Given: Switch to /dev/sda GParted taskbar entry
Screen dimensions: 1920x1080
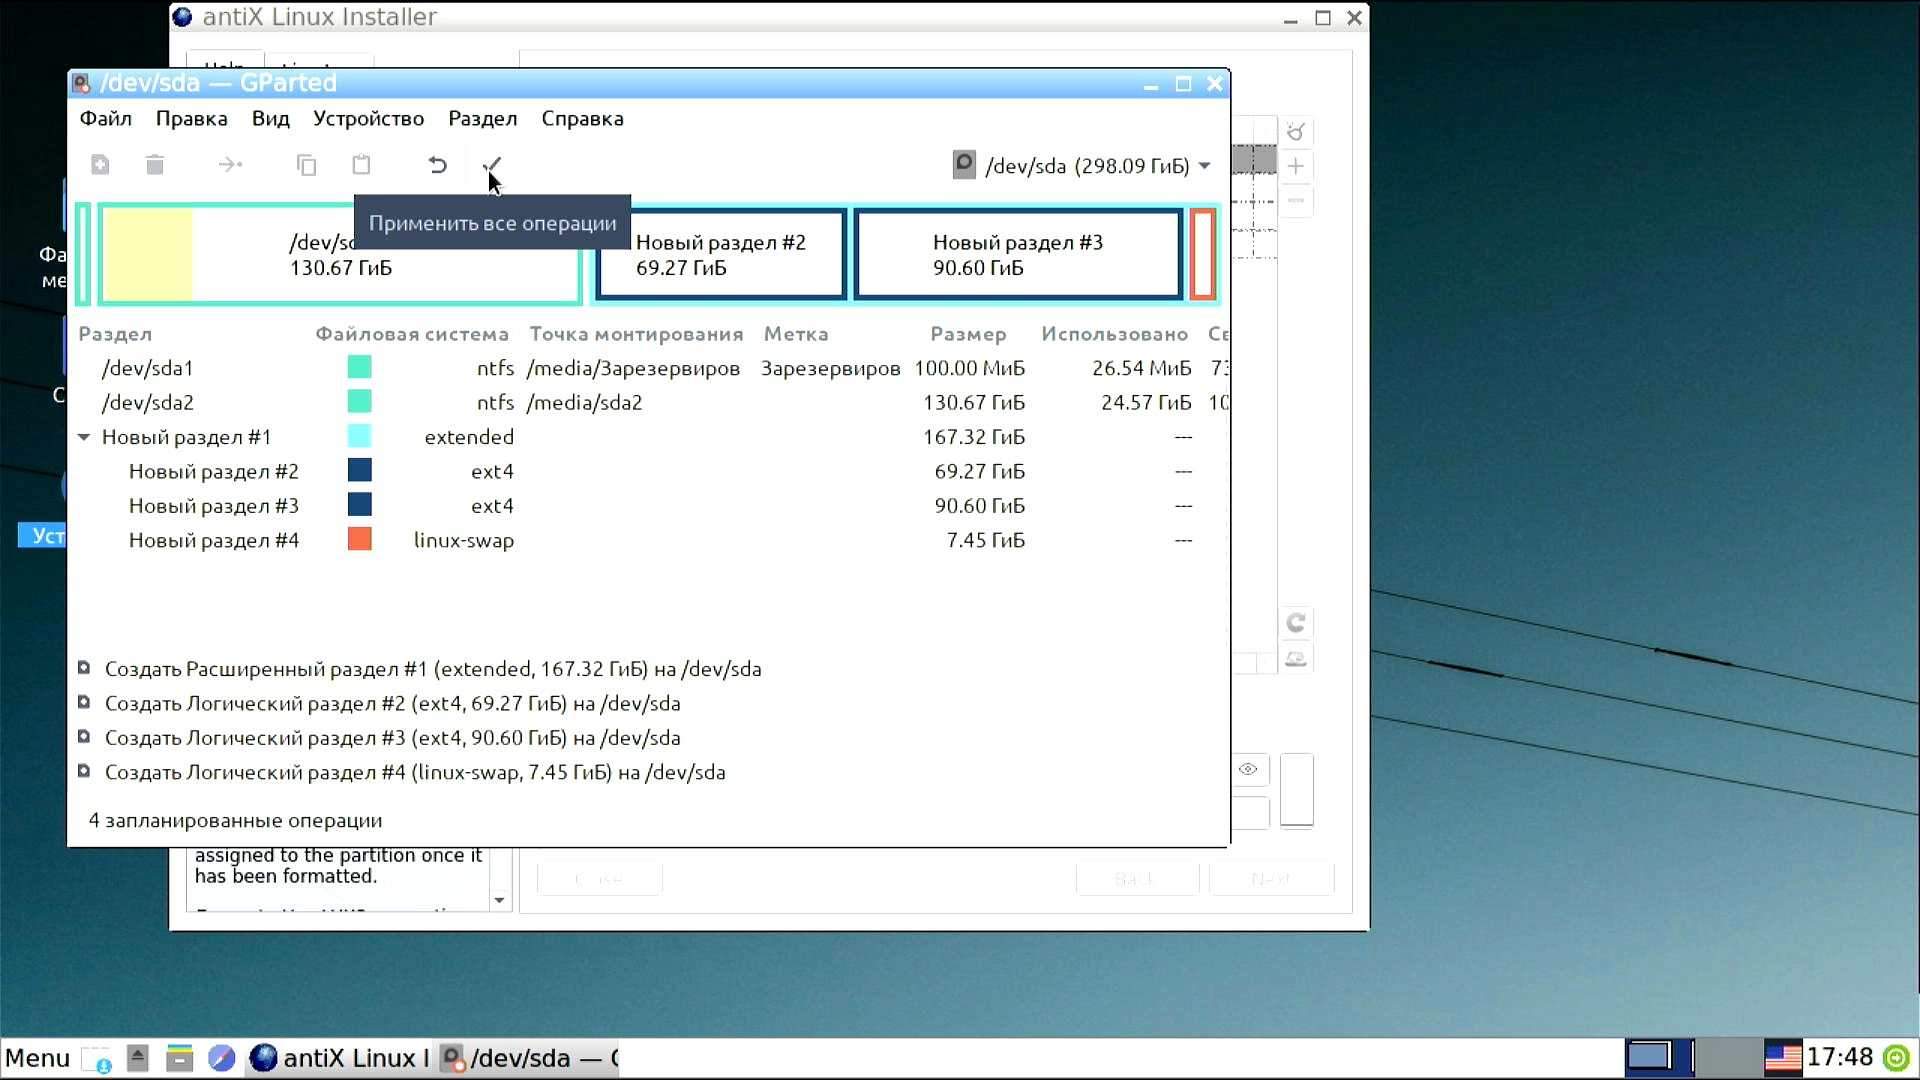Looking at the screenshot, I should [x=529, y=1058].
